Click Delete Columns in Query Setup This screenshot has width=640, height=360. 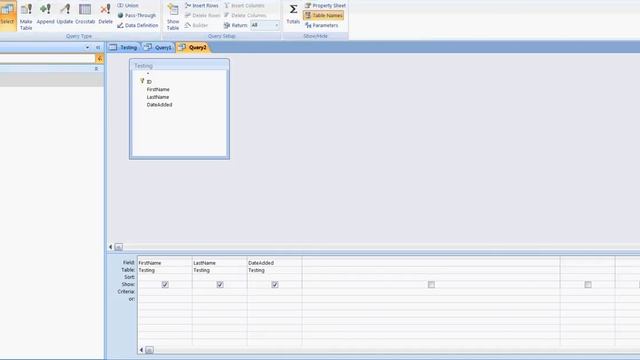(245, 15)
